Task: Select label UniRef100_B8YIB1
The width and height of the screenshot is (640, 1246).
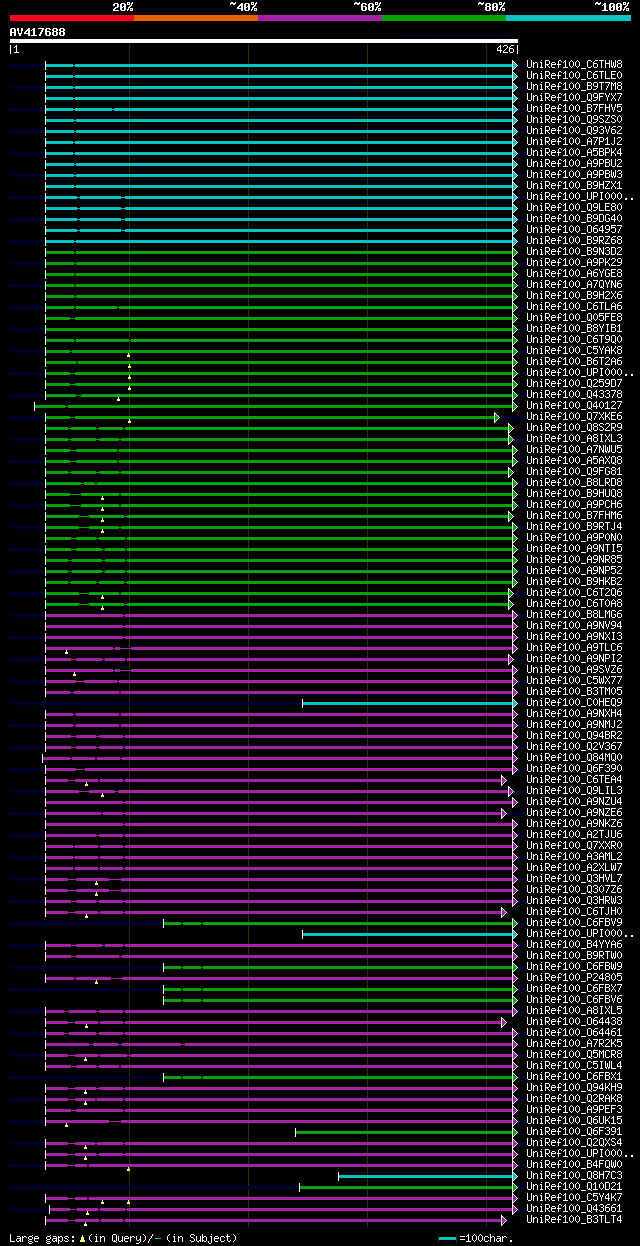Action: (574, 329)
